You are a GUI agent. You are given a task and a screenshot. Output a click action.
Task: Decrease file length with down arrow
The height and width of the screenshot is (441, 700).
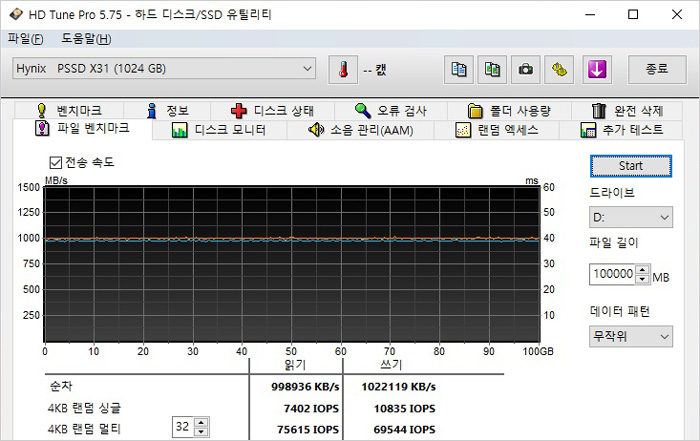[x=642, y=279]
